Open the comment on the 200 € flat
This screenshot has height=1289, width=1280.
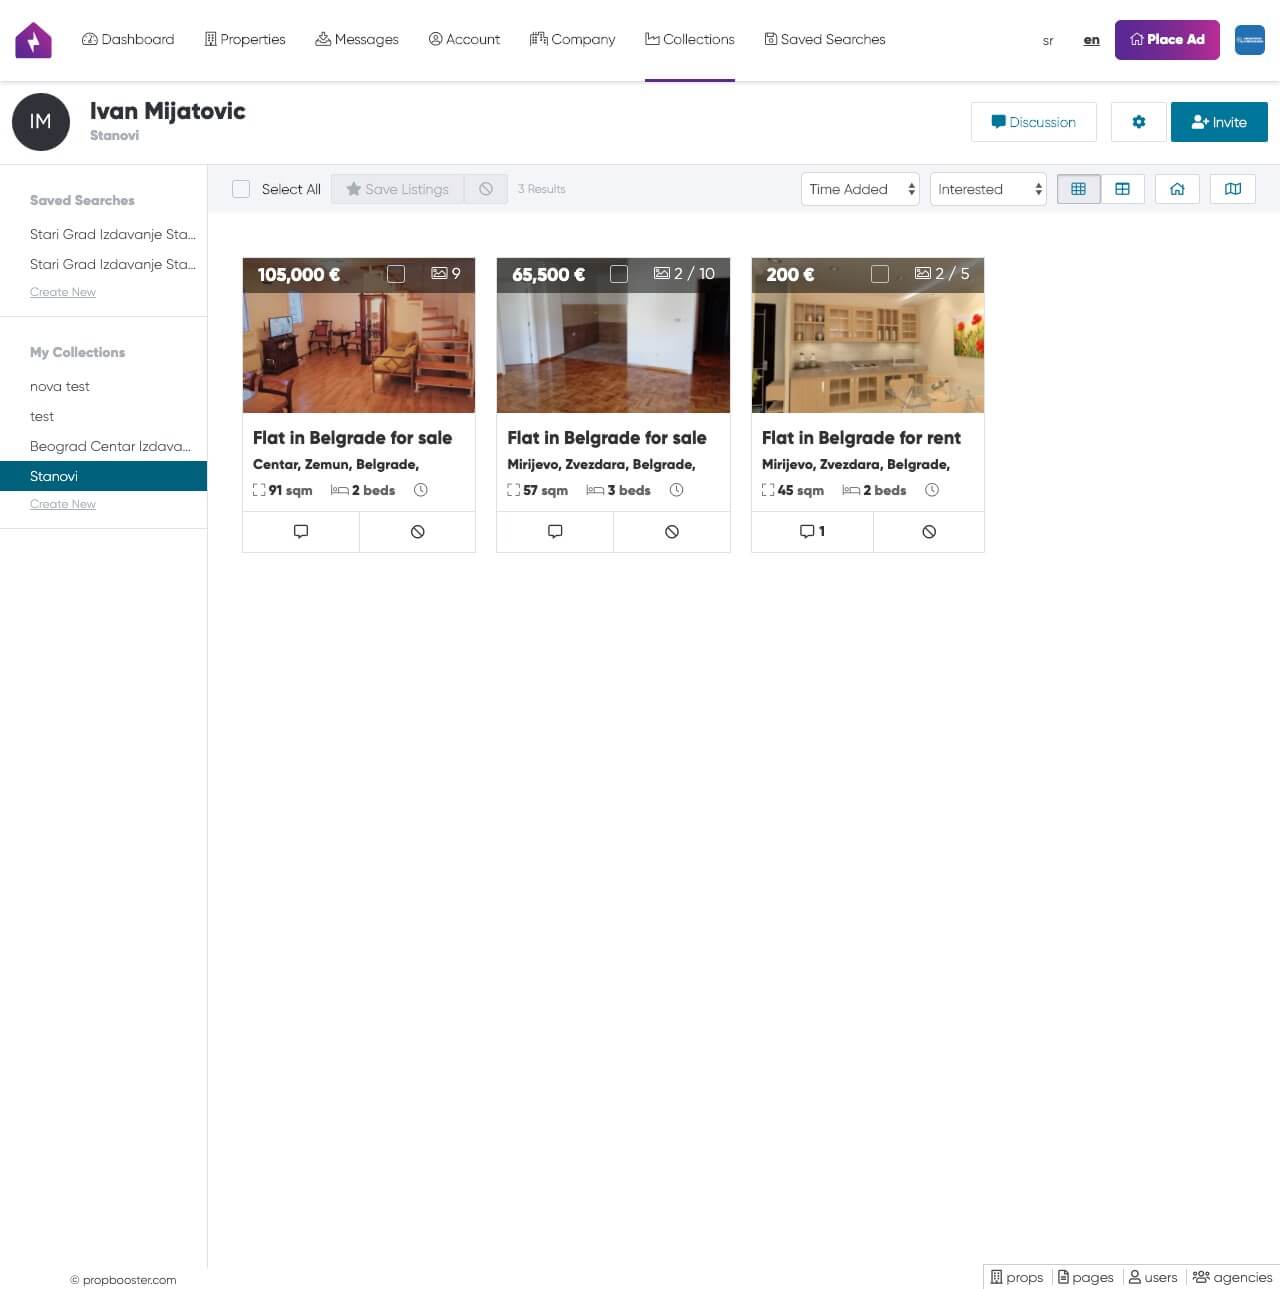[x=812, y=532]
